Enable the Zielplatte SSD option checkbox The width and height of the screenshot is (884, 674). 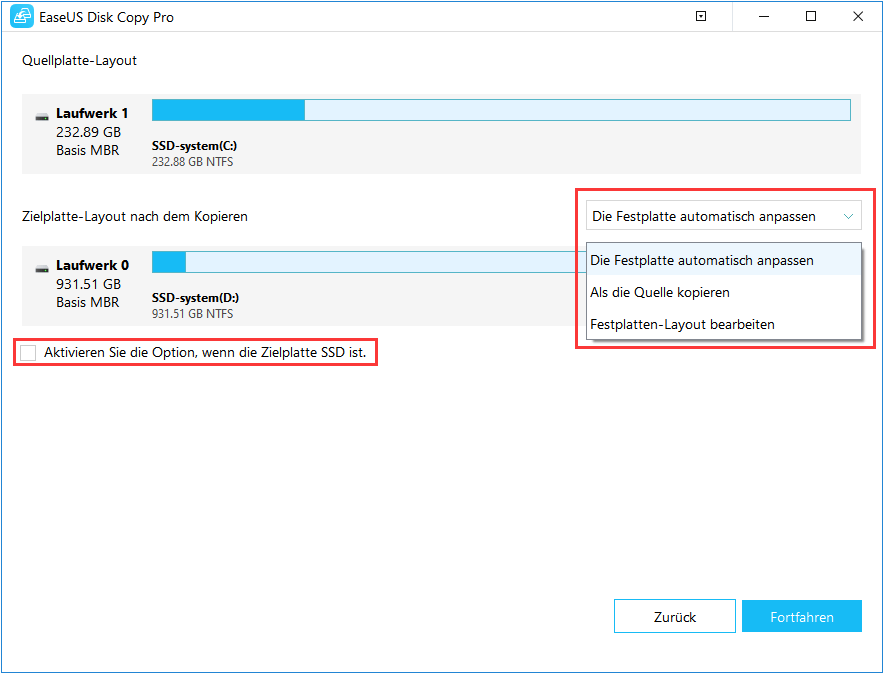(28, 353)
